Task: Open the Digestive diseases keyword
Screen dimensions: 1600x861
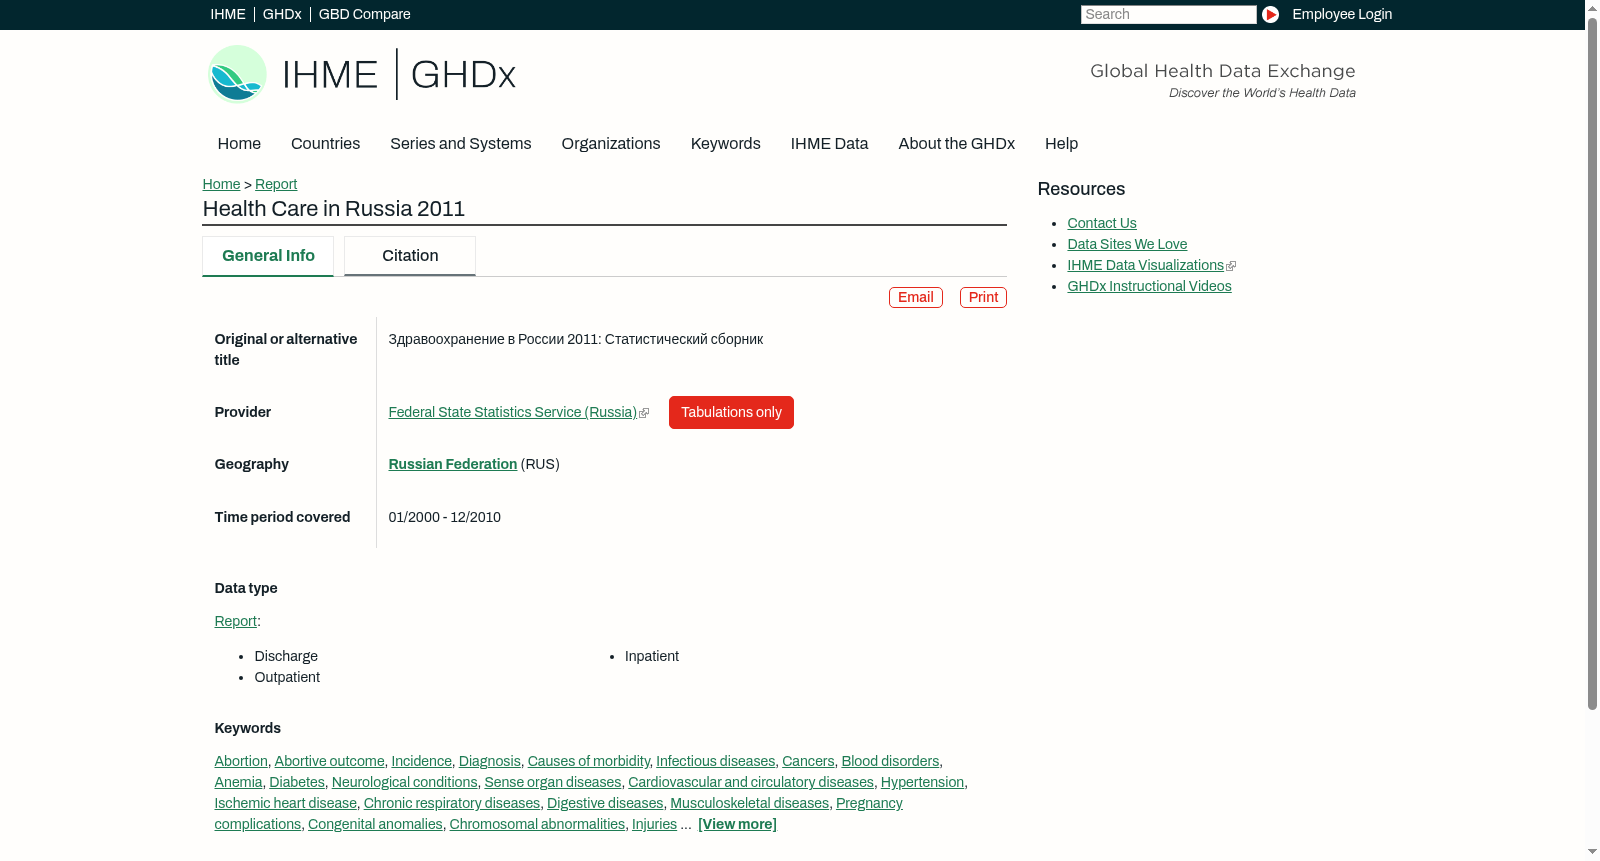Action: (x=605, y=803)
